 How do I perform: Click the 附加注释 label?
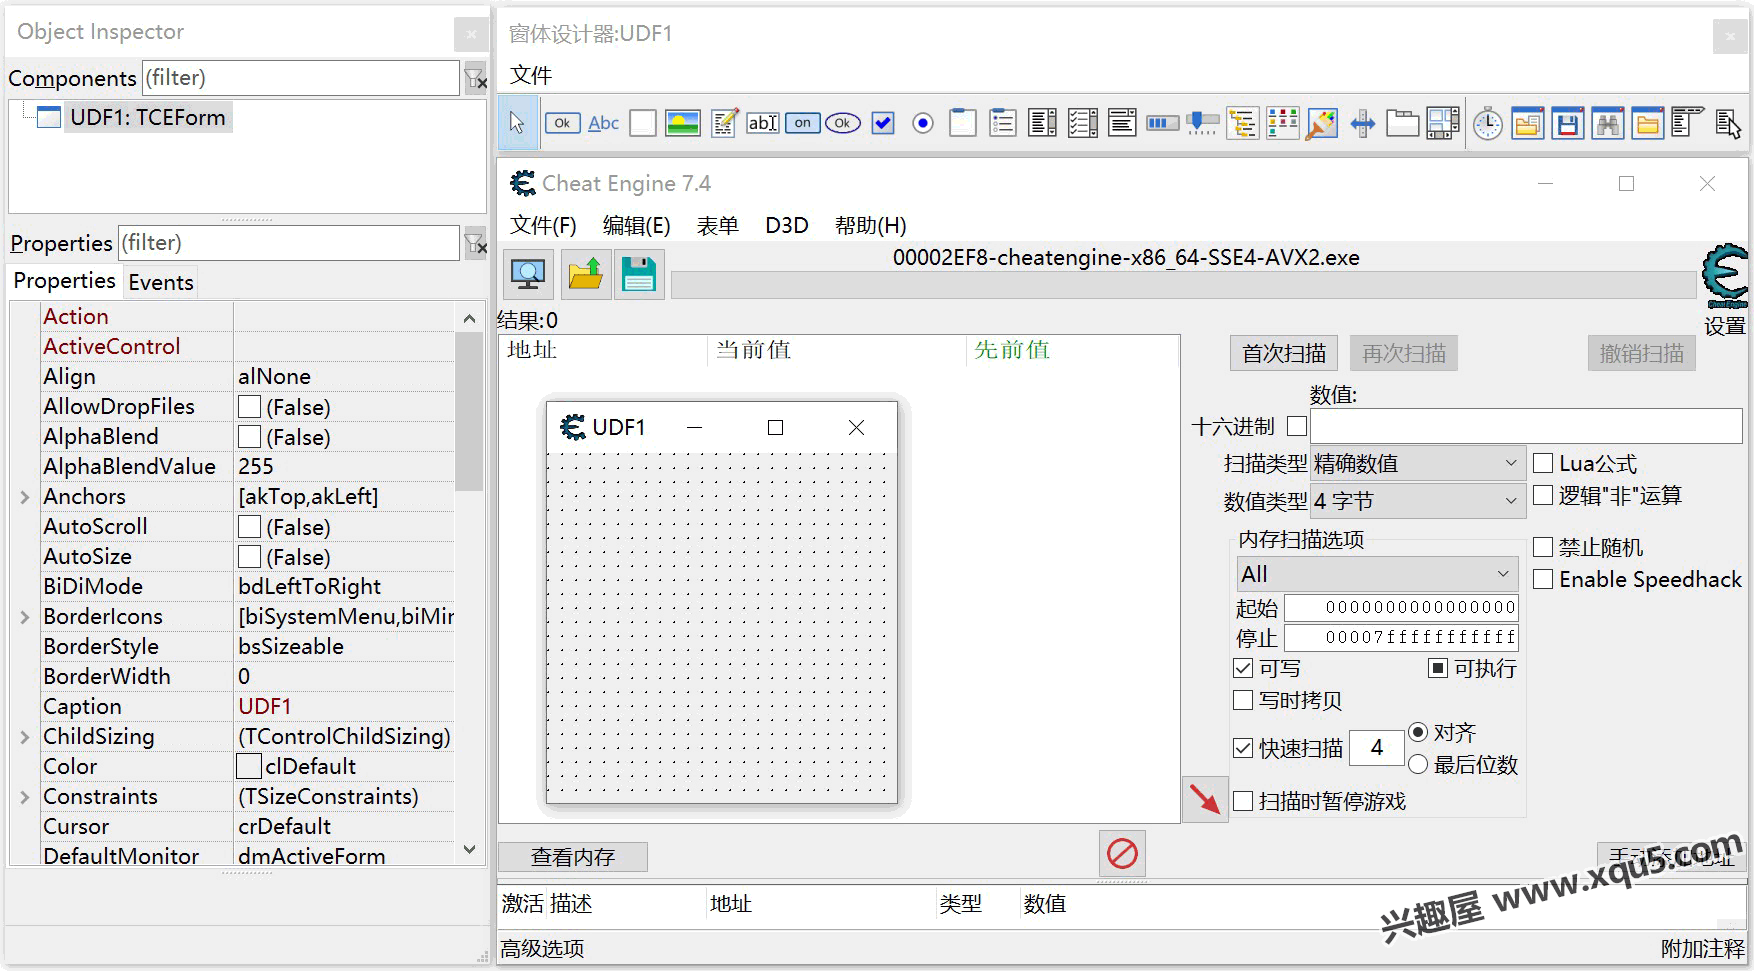tap(1702, 948)
